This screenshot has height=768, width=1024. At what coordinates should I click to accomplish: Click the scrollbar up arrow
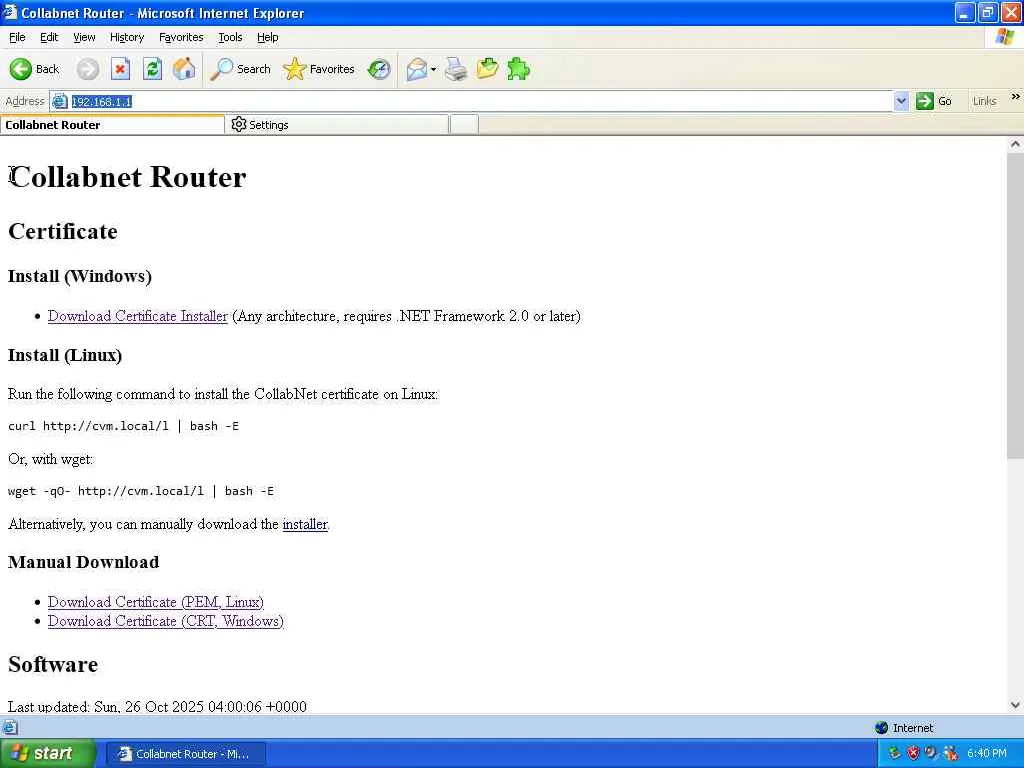click(1015, 144)
